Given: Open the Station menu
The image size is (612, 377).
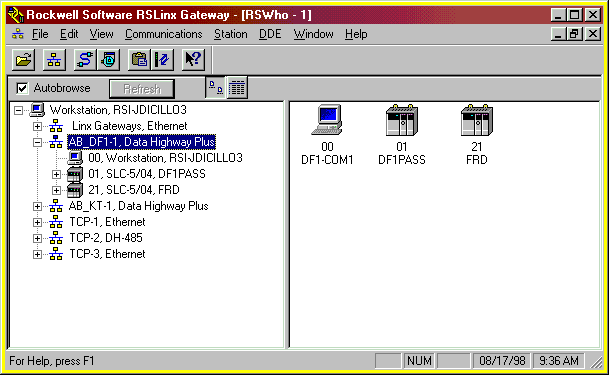Looking at the screenshot, I should (x=230, y=34).
